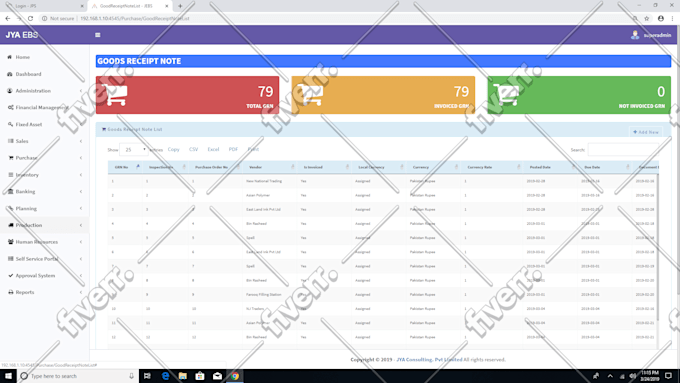The height and width of the screenshot is (383, 680).
Task: Sort table by Due Date column
Action: click(605, 167)
